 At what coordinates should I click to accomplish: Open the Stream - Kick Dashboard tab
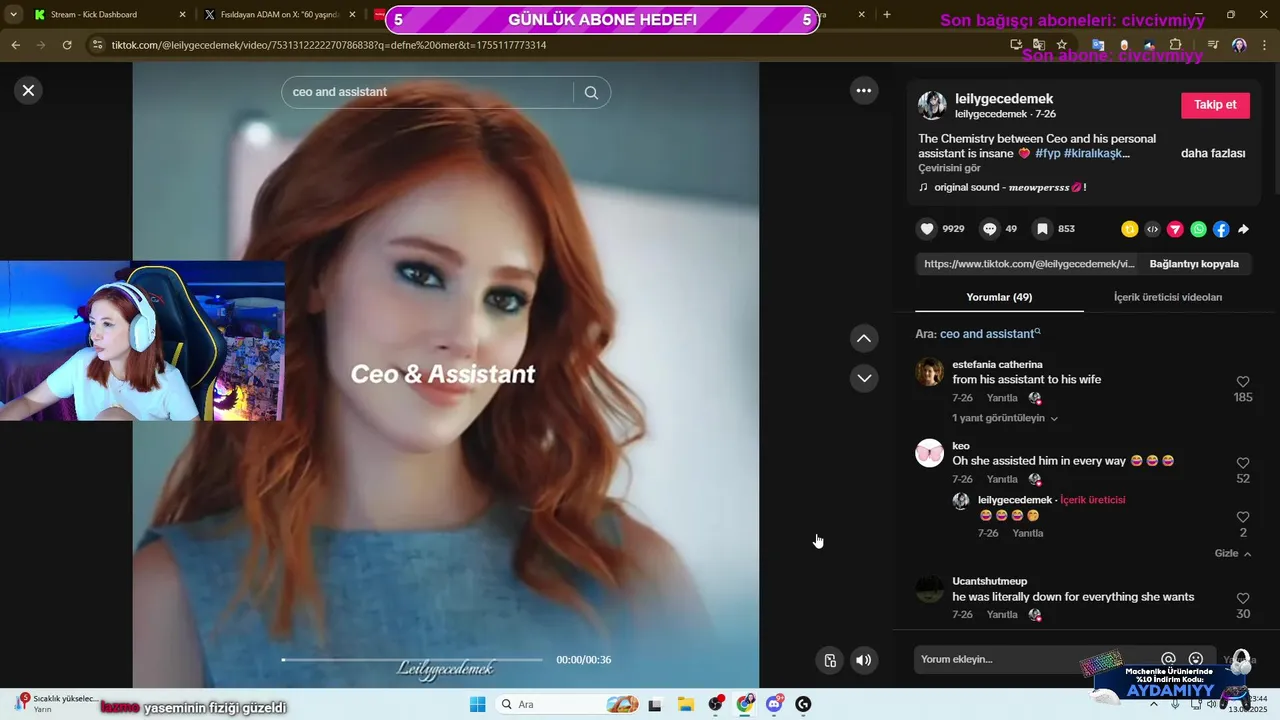[x=108, y=15]
